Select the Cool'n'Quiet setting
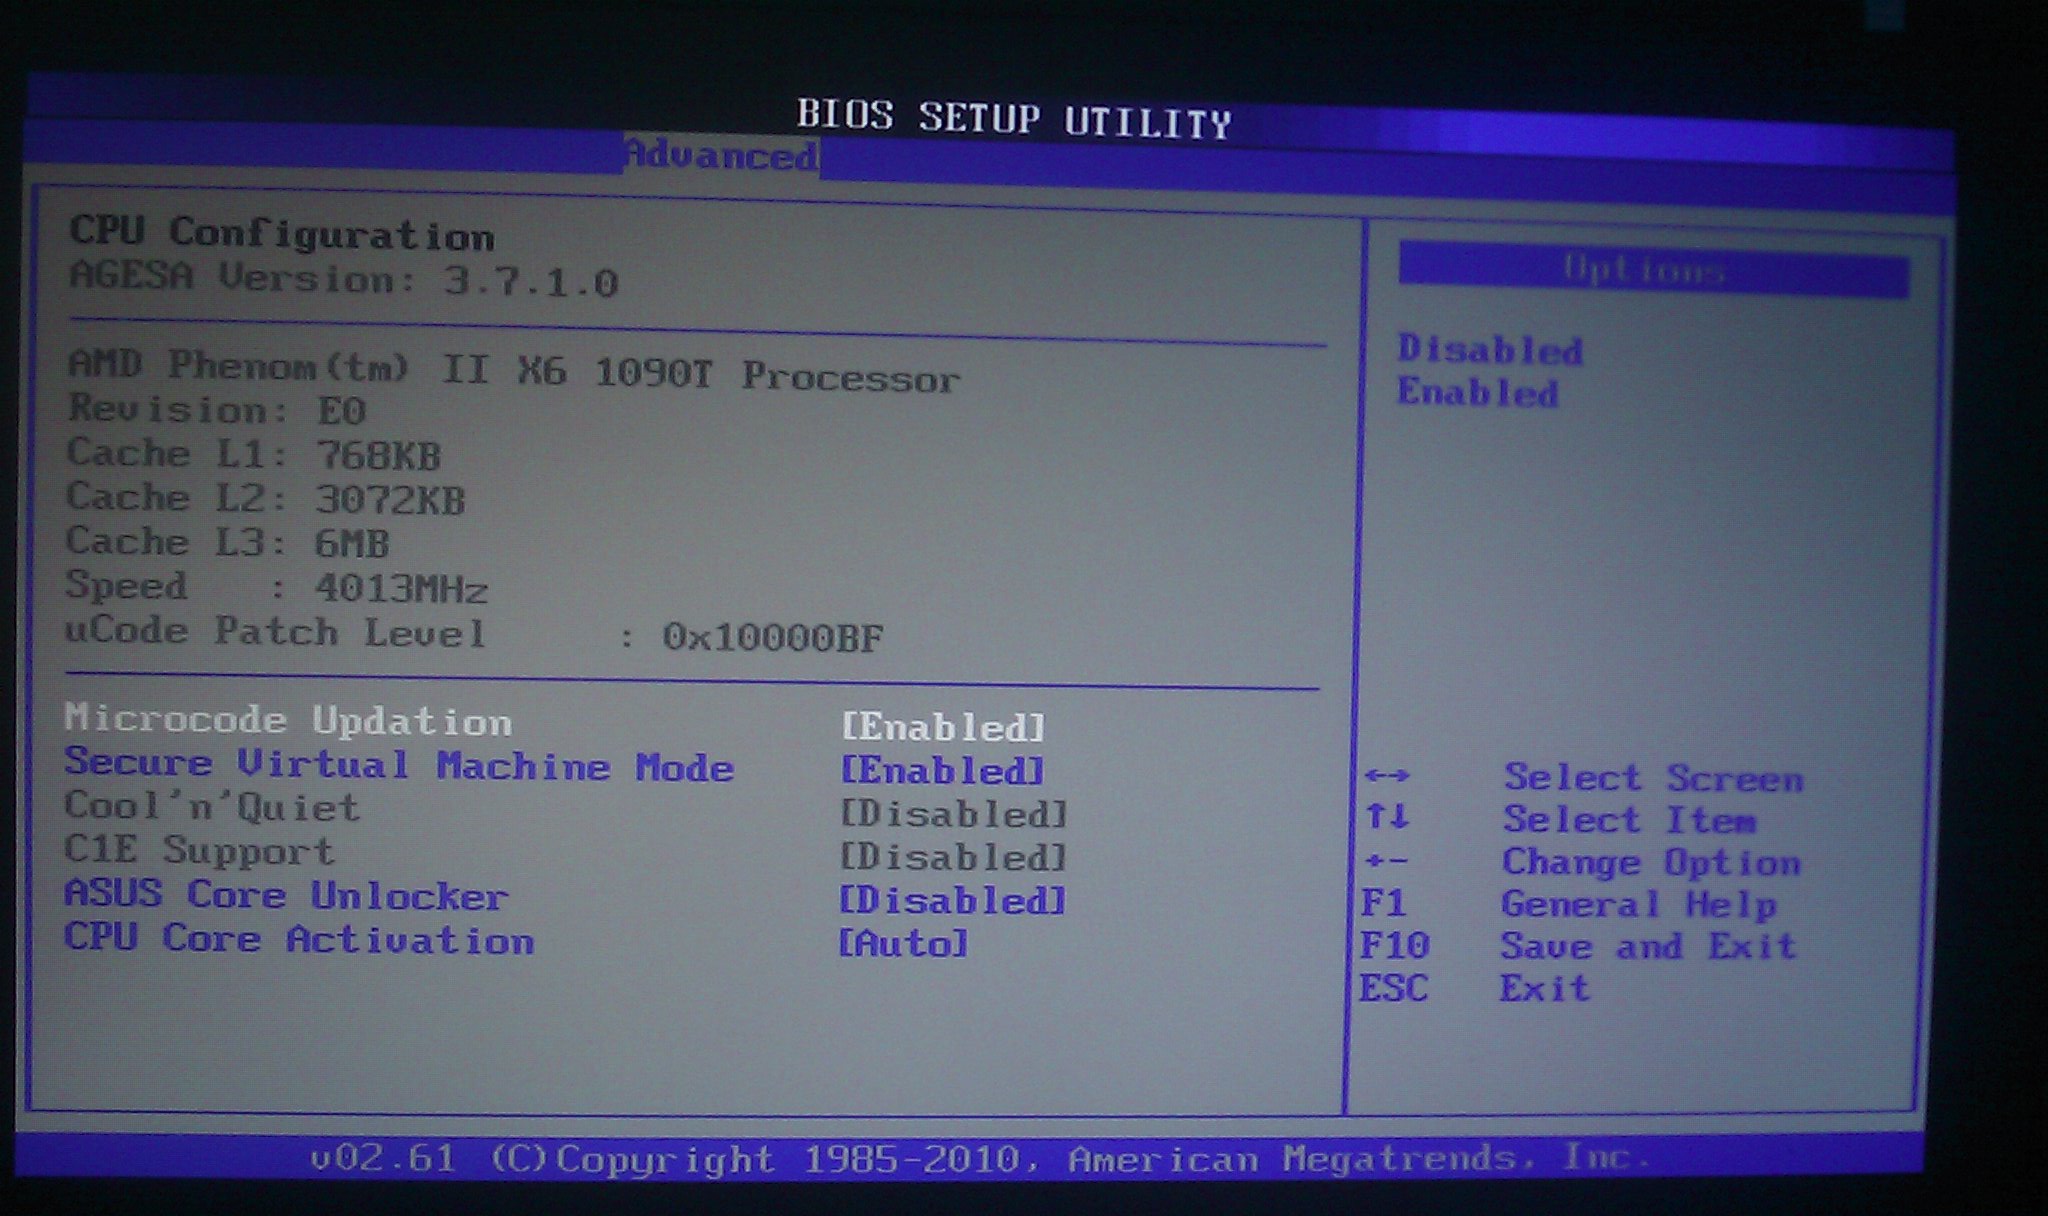The height and width of the screenshot is (1216, 2048). pos(212,807)
